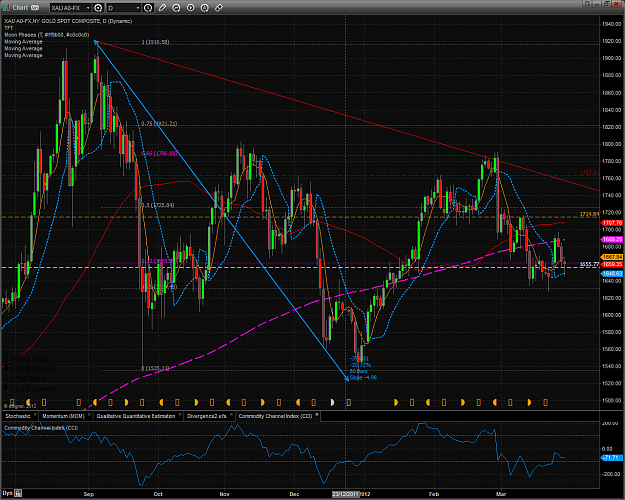Click the Commodity Channel Index (CCI) pane label
Screen dimensions: 625x500
pyautogui.click(x=41, y=428)
